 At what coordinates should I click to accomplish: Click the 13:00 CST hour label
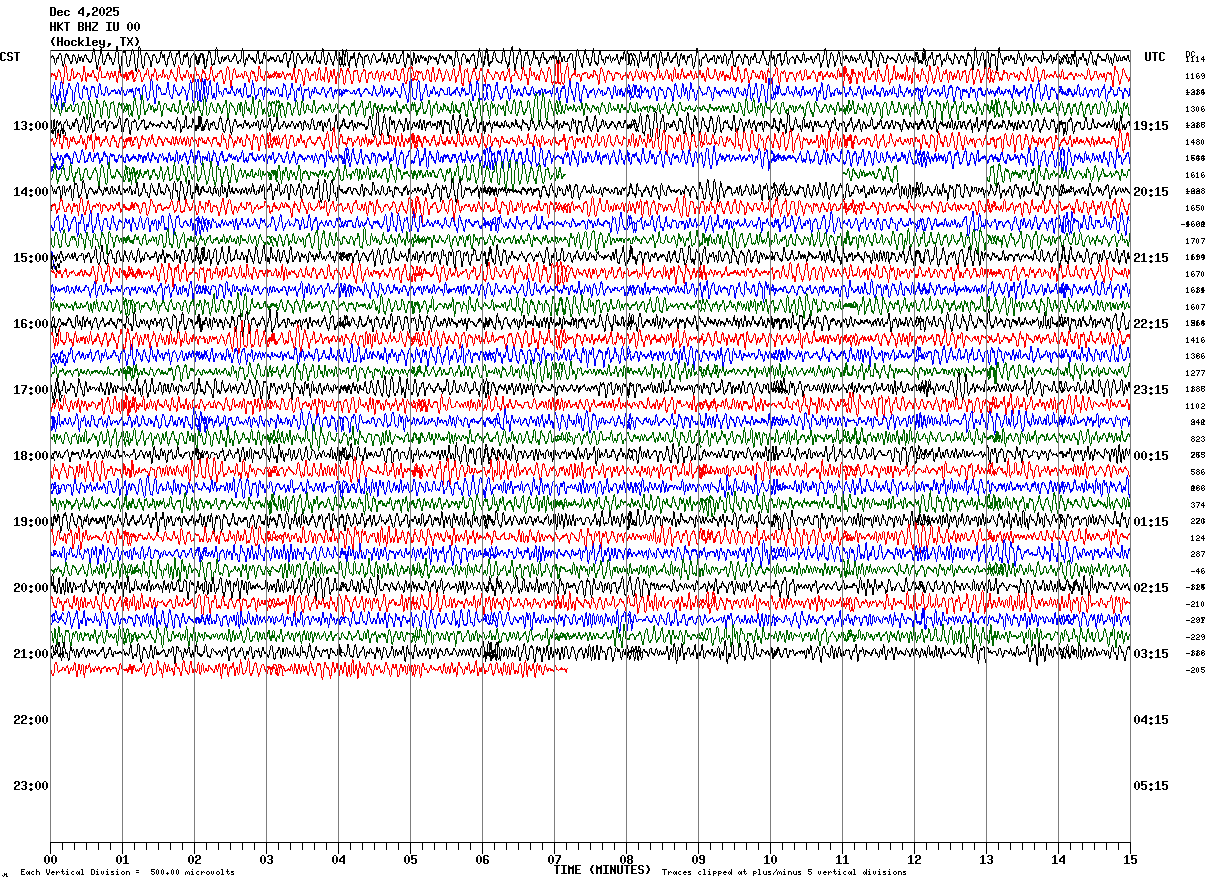tap(30, 126)
